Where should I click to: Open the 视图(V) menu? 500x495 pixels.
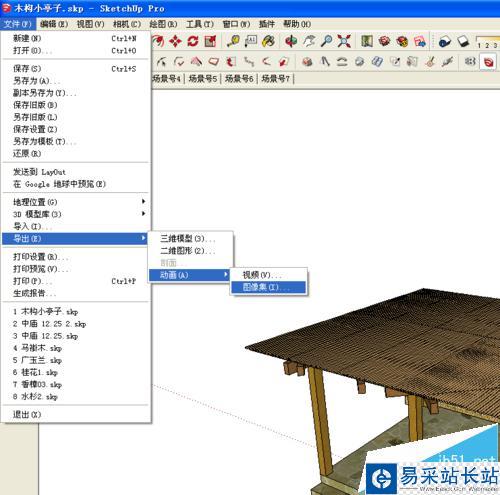pos(90,24)
